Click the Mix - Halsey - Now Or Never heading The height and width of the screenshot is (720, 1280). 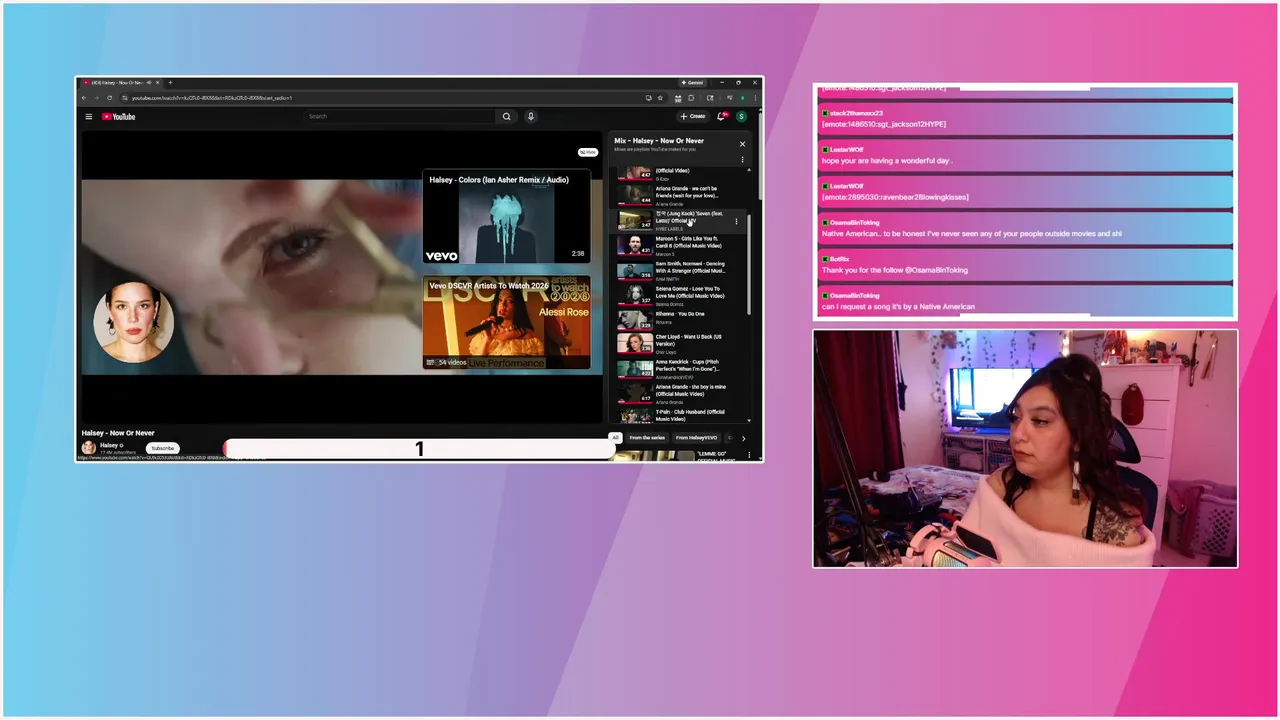[659, 141]
